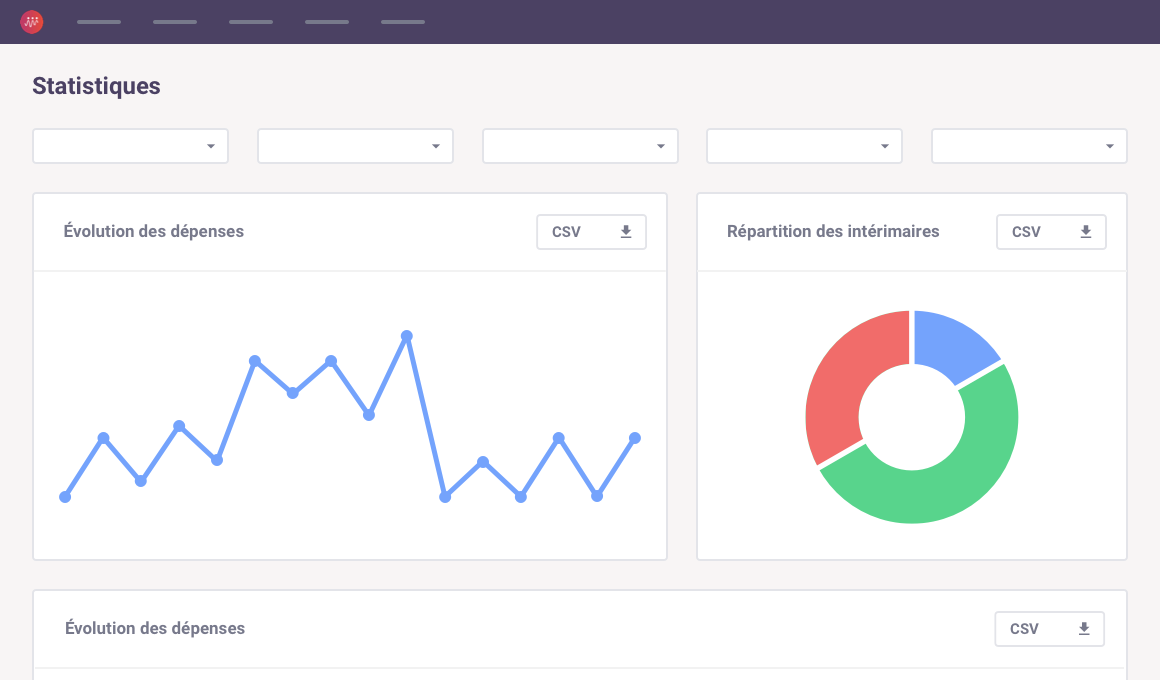Screen dimensions: 1160x680
Task: Click the lower Évolution des dépenses panel title
Action: coord(155,628)
